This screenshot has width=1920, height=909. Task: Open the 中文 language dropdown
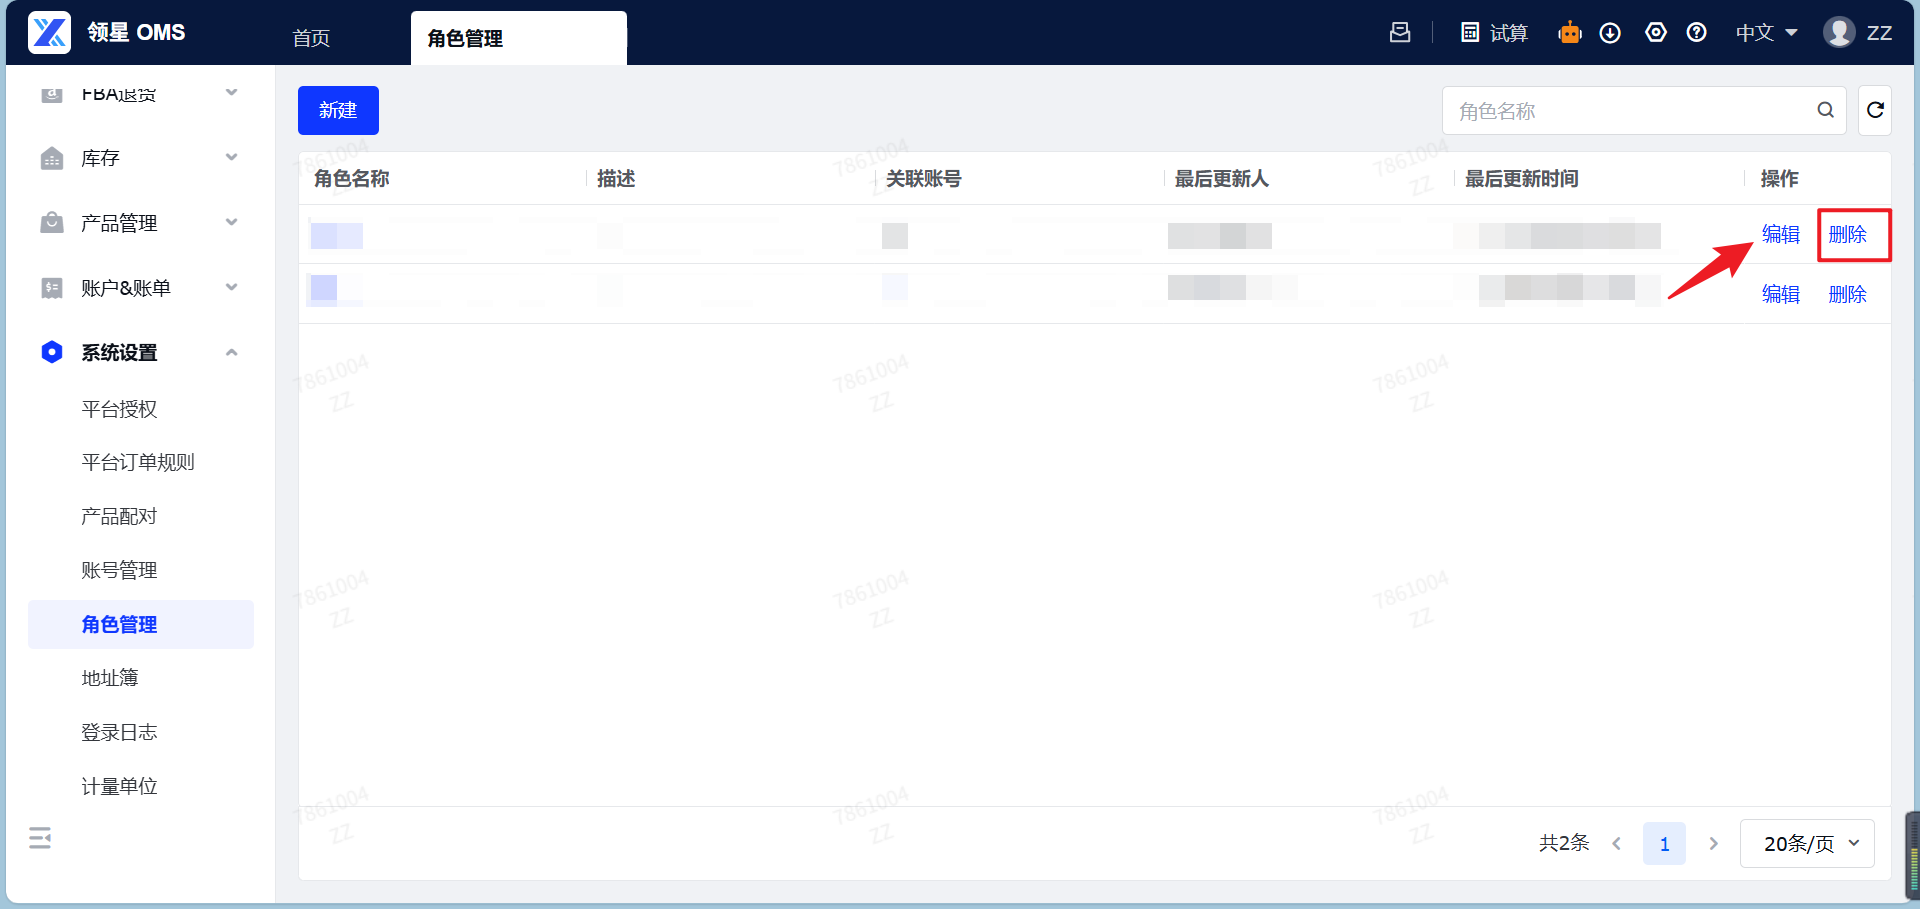pyautogui.click(x=1767, y=33)
